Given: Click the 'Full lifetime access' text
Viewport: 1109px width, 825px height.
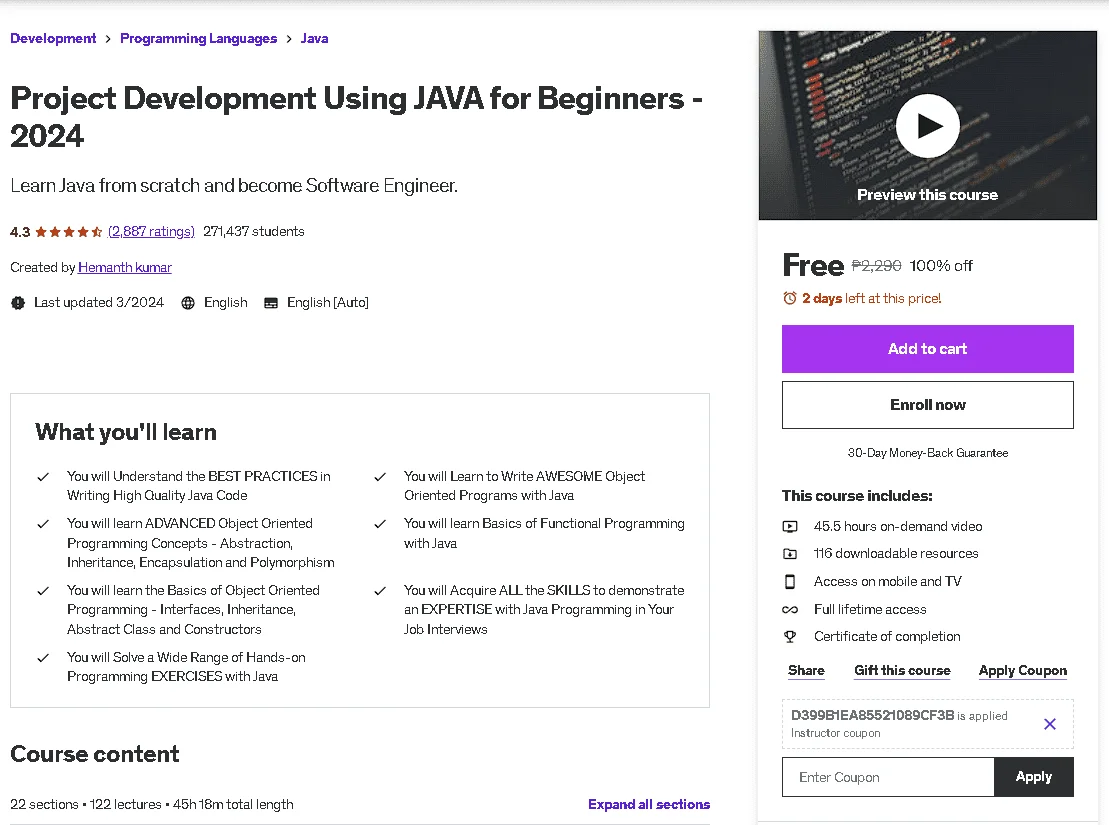Looking at the screenshot, I should tap(870, 609).
